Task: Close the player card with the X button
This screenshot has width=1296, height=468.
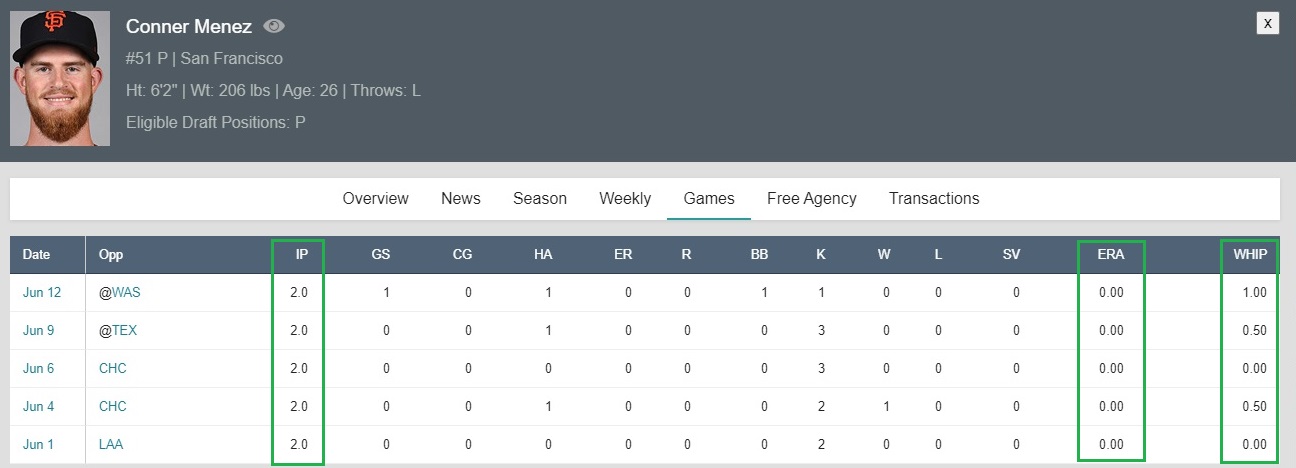Action: tap(1268, 23)
